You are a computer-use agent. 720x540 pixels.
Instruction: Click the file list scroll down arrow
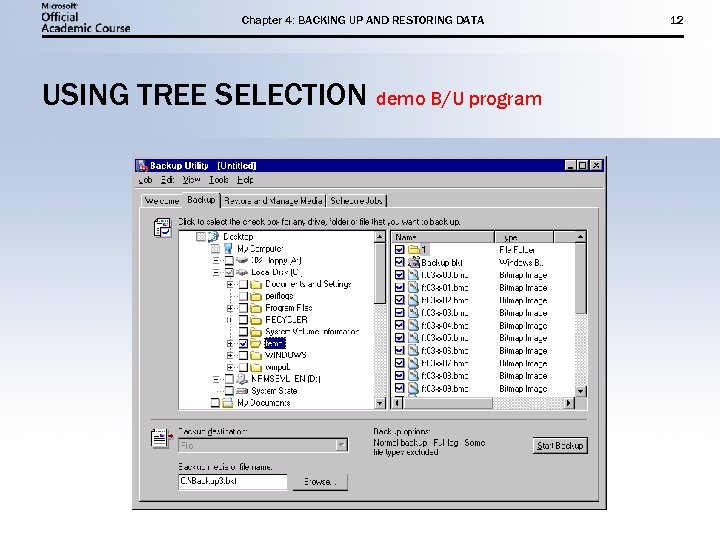[580, 391]
